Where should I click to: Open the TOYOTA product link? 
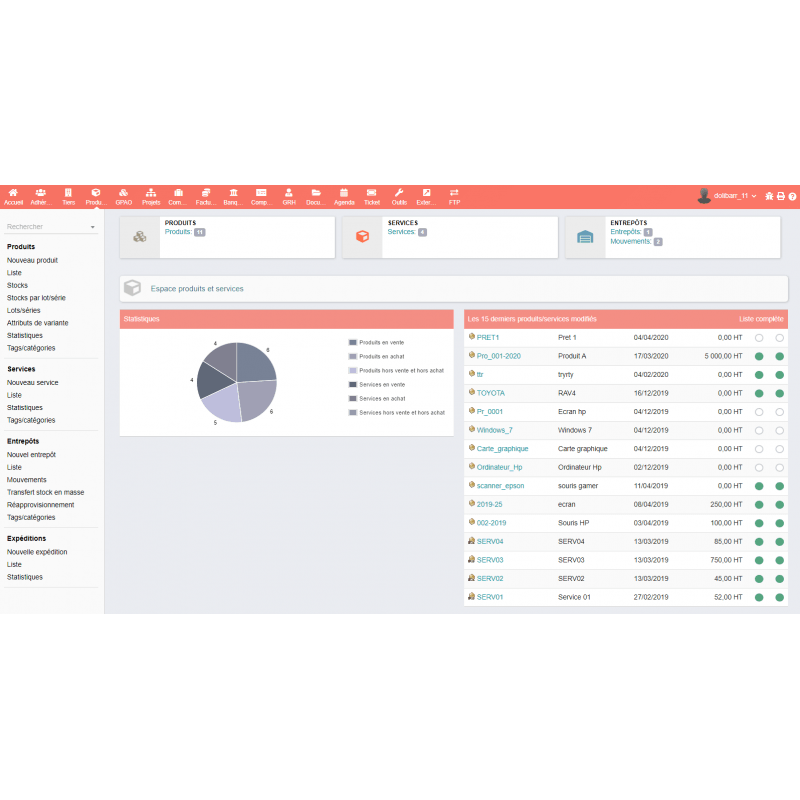point(490,393)
